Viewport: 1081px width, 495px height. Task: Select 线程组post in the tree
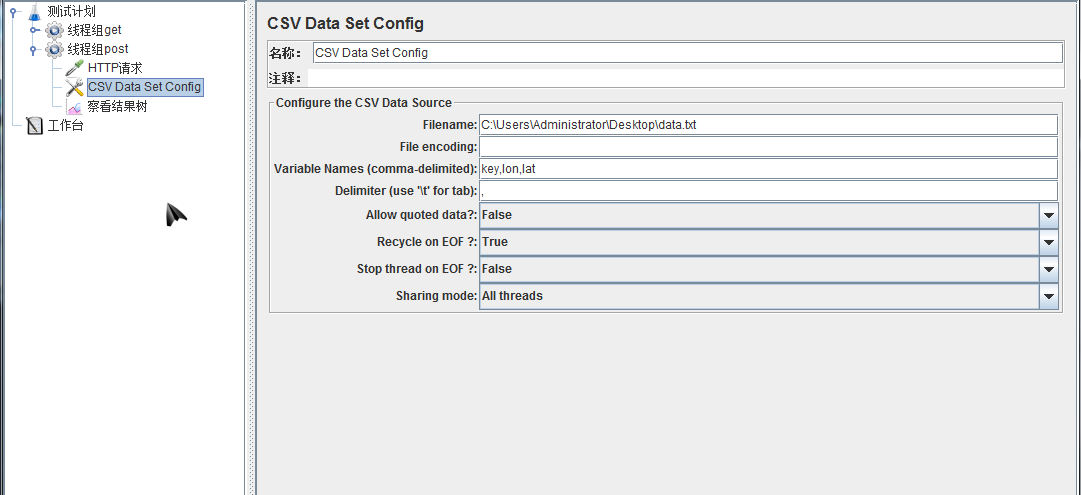pos(98,49)
